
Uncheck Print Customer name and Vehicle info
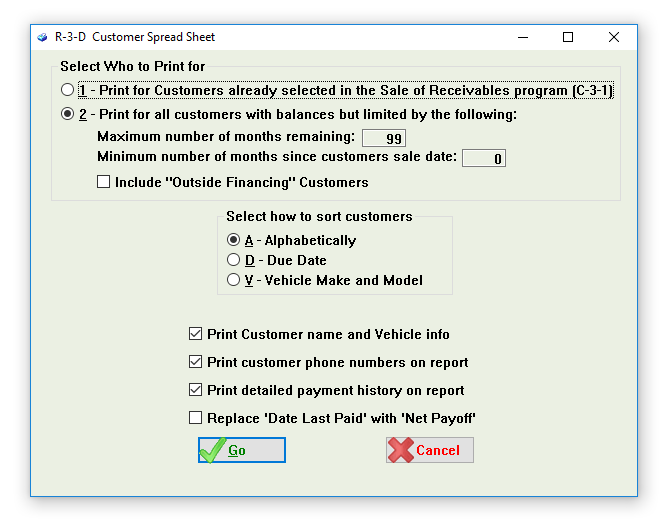click(195, 334)
